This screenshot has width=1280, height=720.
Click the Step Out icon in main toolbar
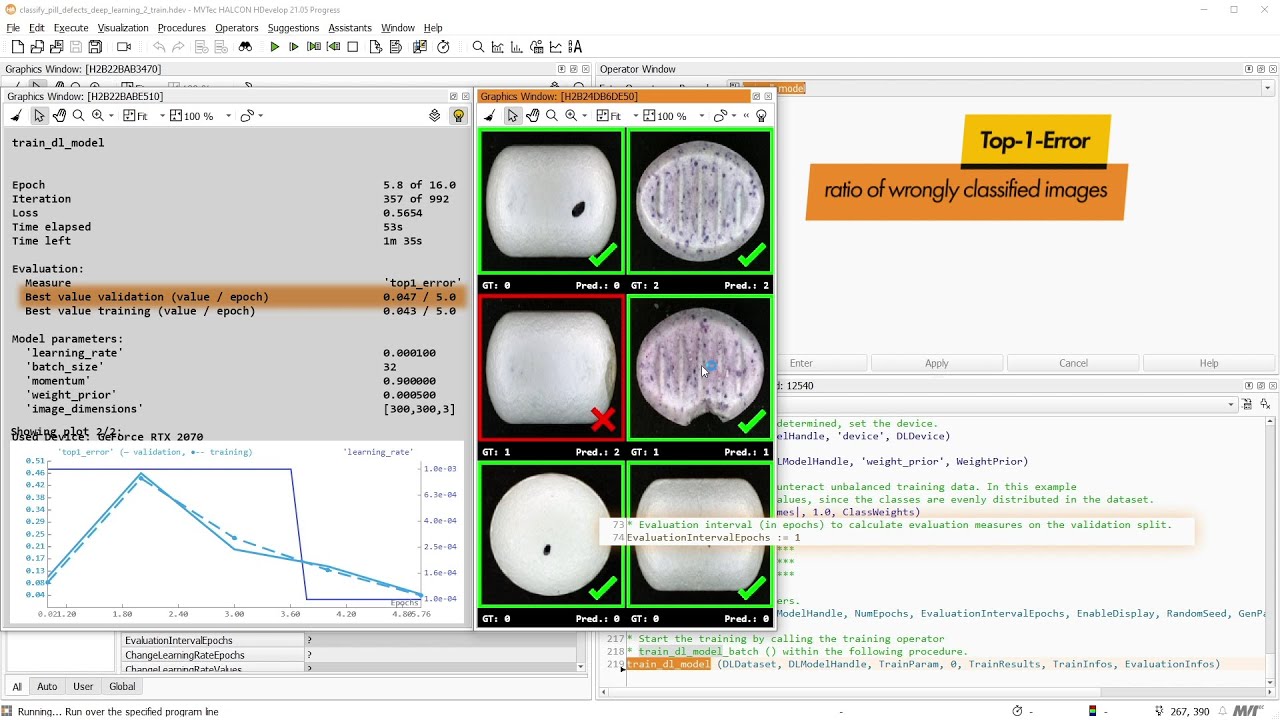333,47
